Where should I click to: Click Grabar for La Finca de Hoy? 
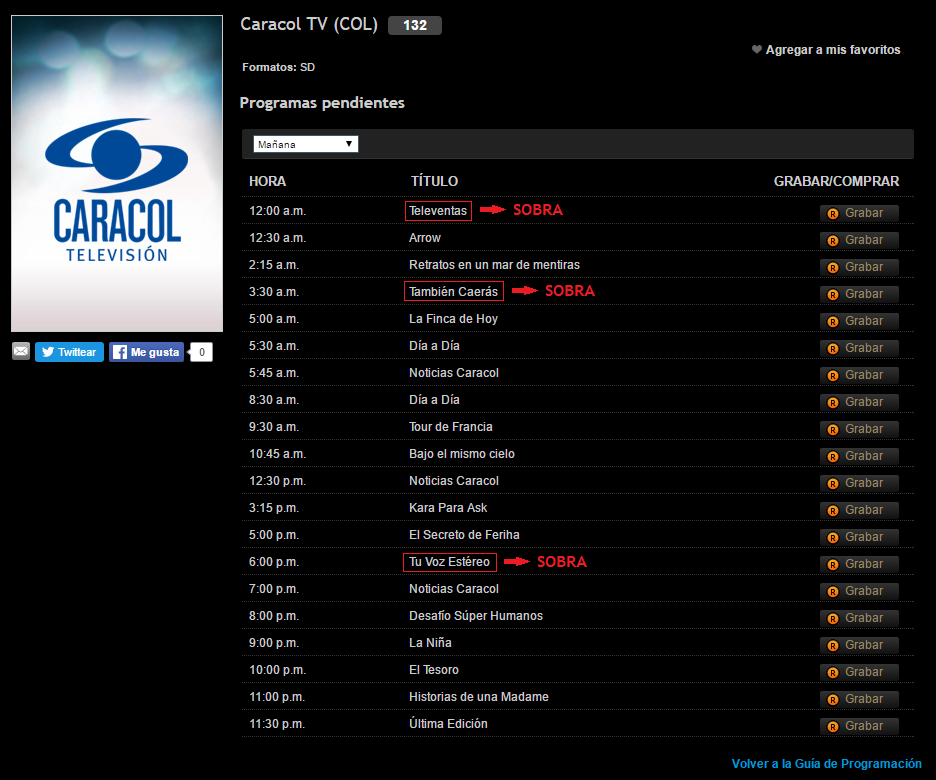(859, 321)
